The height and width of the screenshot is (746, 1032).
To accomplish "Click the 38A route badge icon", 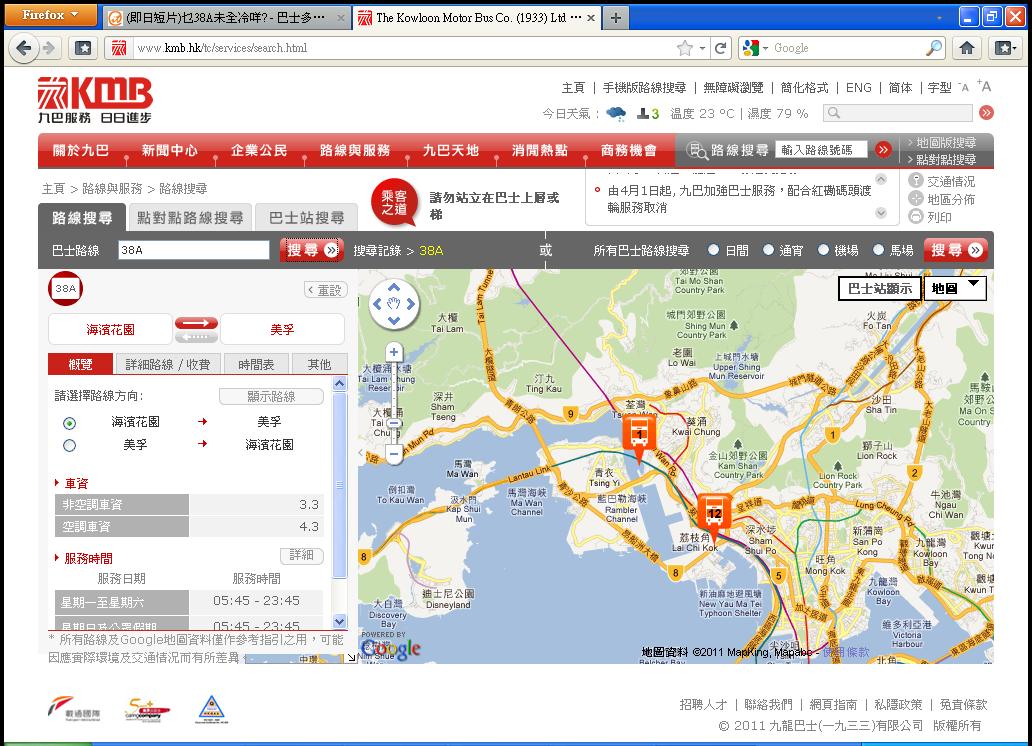I will (65, 288).
